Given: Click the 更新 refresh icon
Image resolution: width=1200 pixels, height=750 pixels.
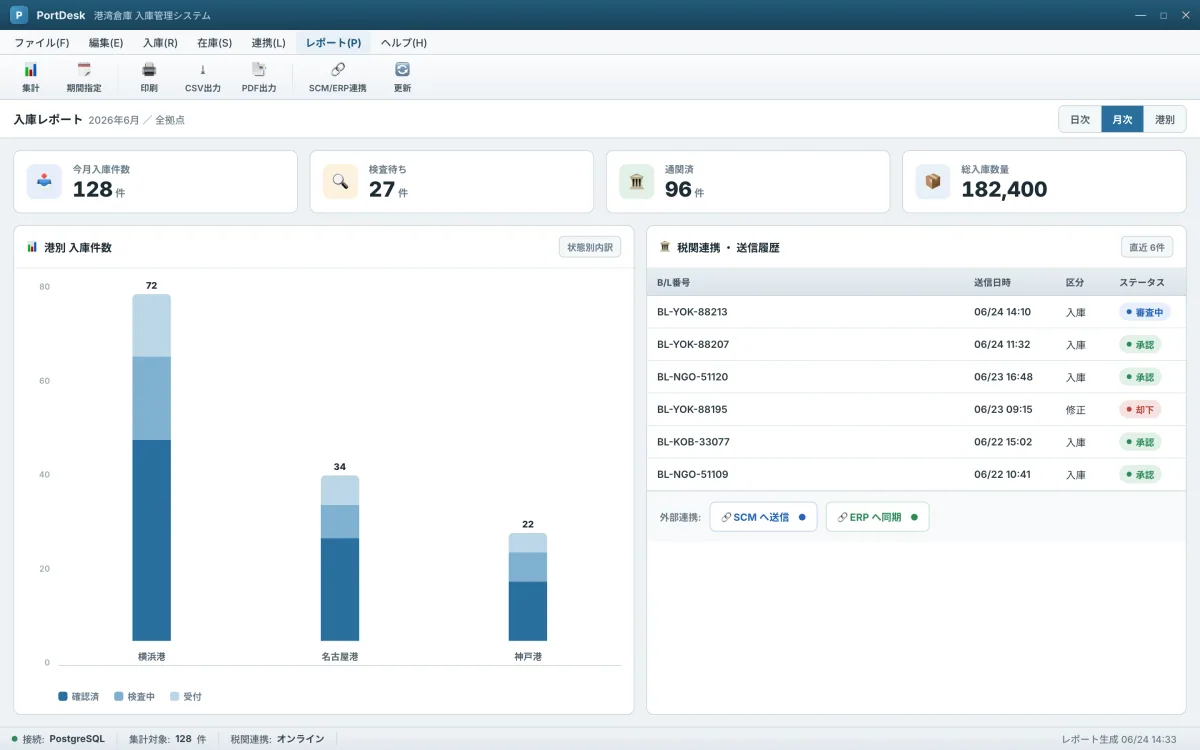Looking at the screenshot, I should (x=402, y=70).
